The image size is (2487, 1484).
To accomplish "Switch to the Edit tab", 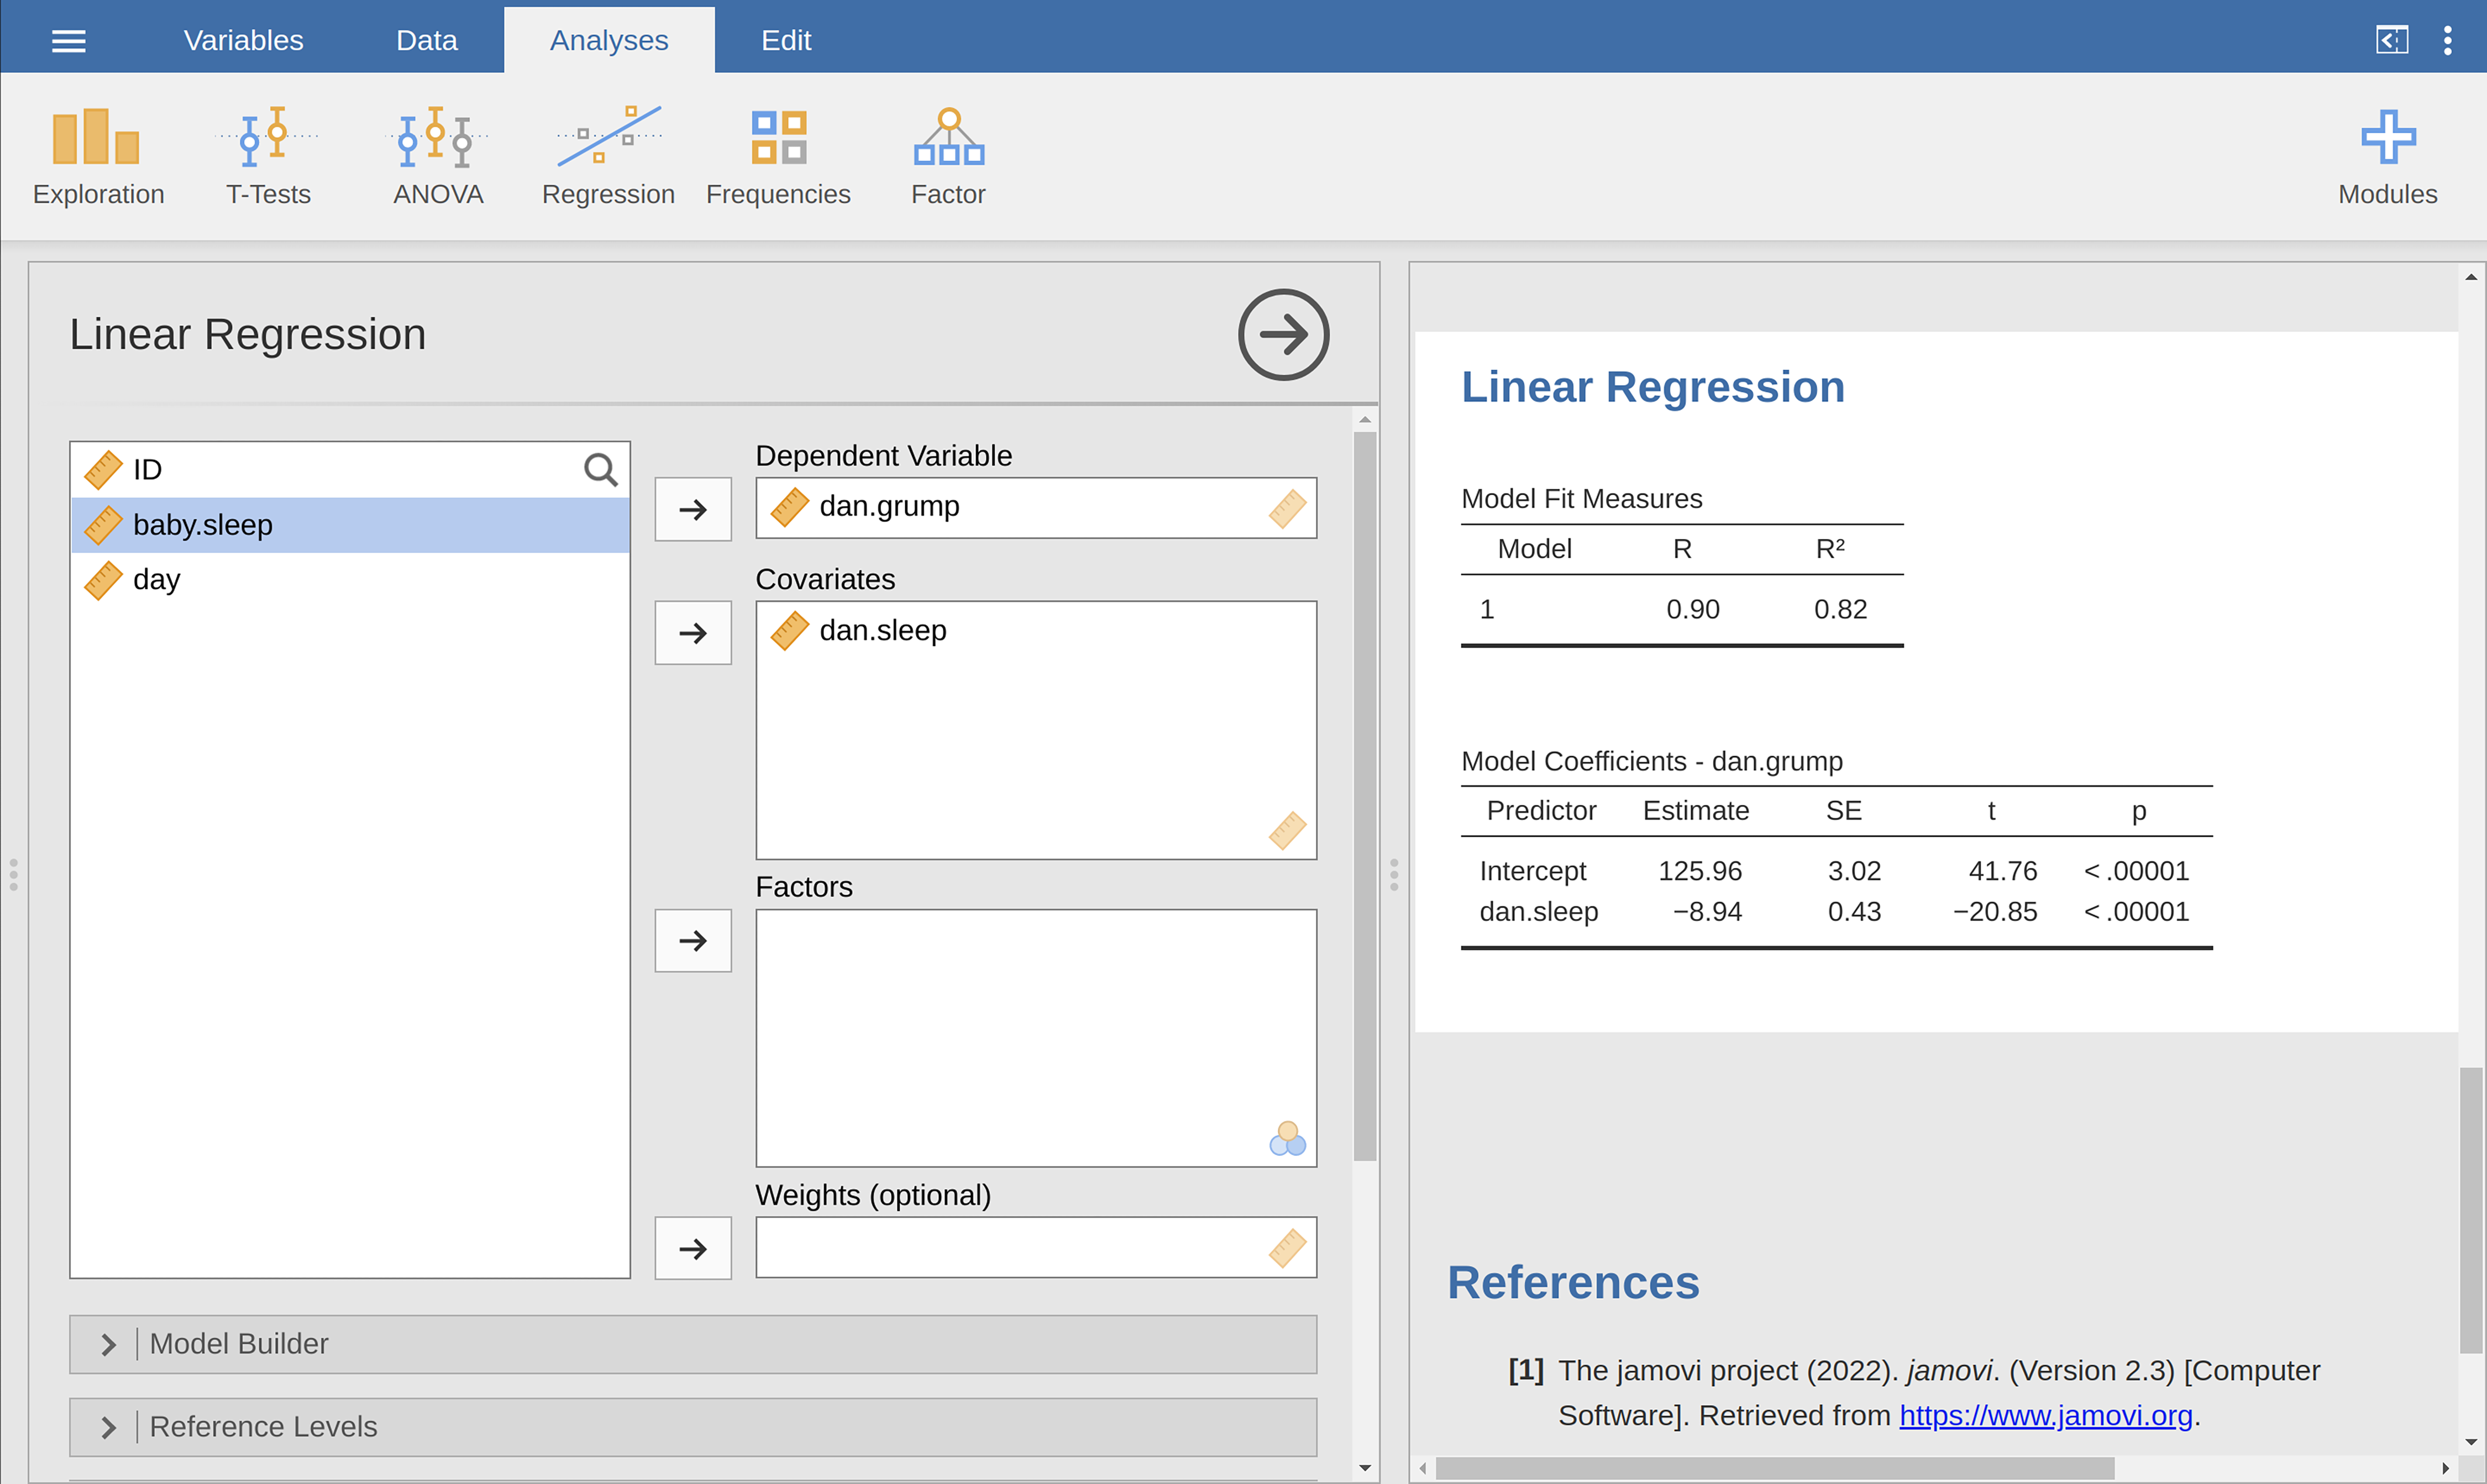I will tap(786, 40).
